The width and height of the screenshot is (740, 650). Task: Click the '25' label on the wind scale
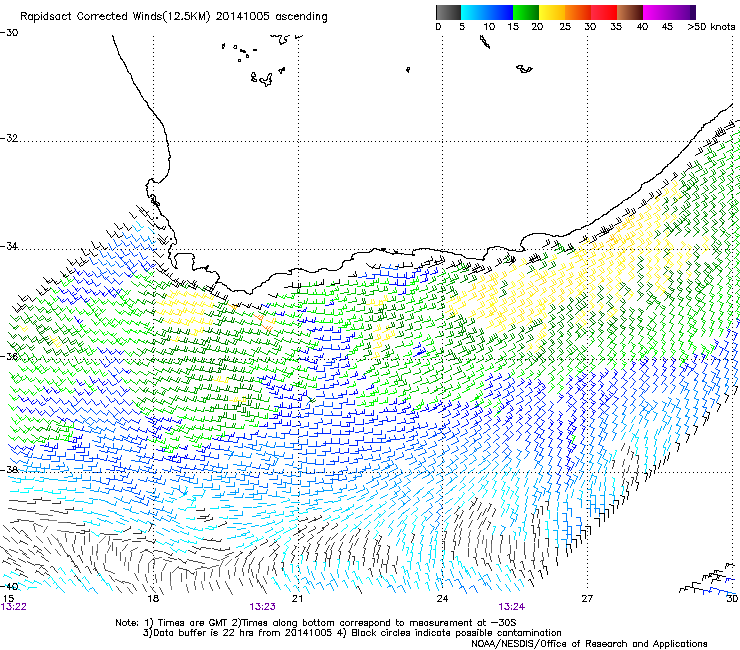tap(565, 27)
